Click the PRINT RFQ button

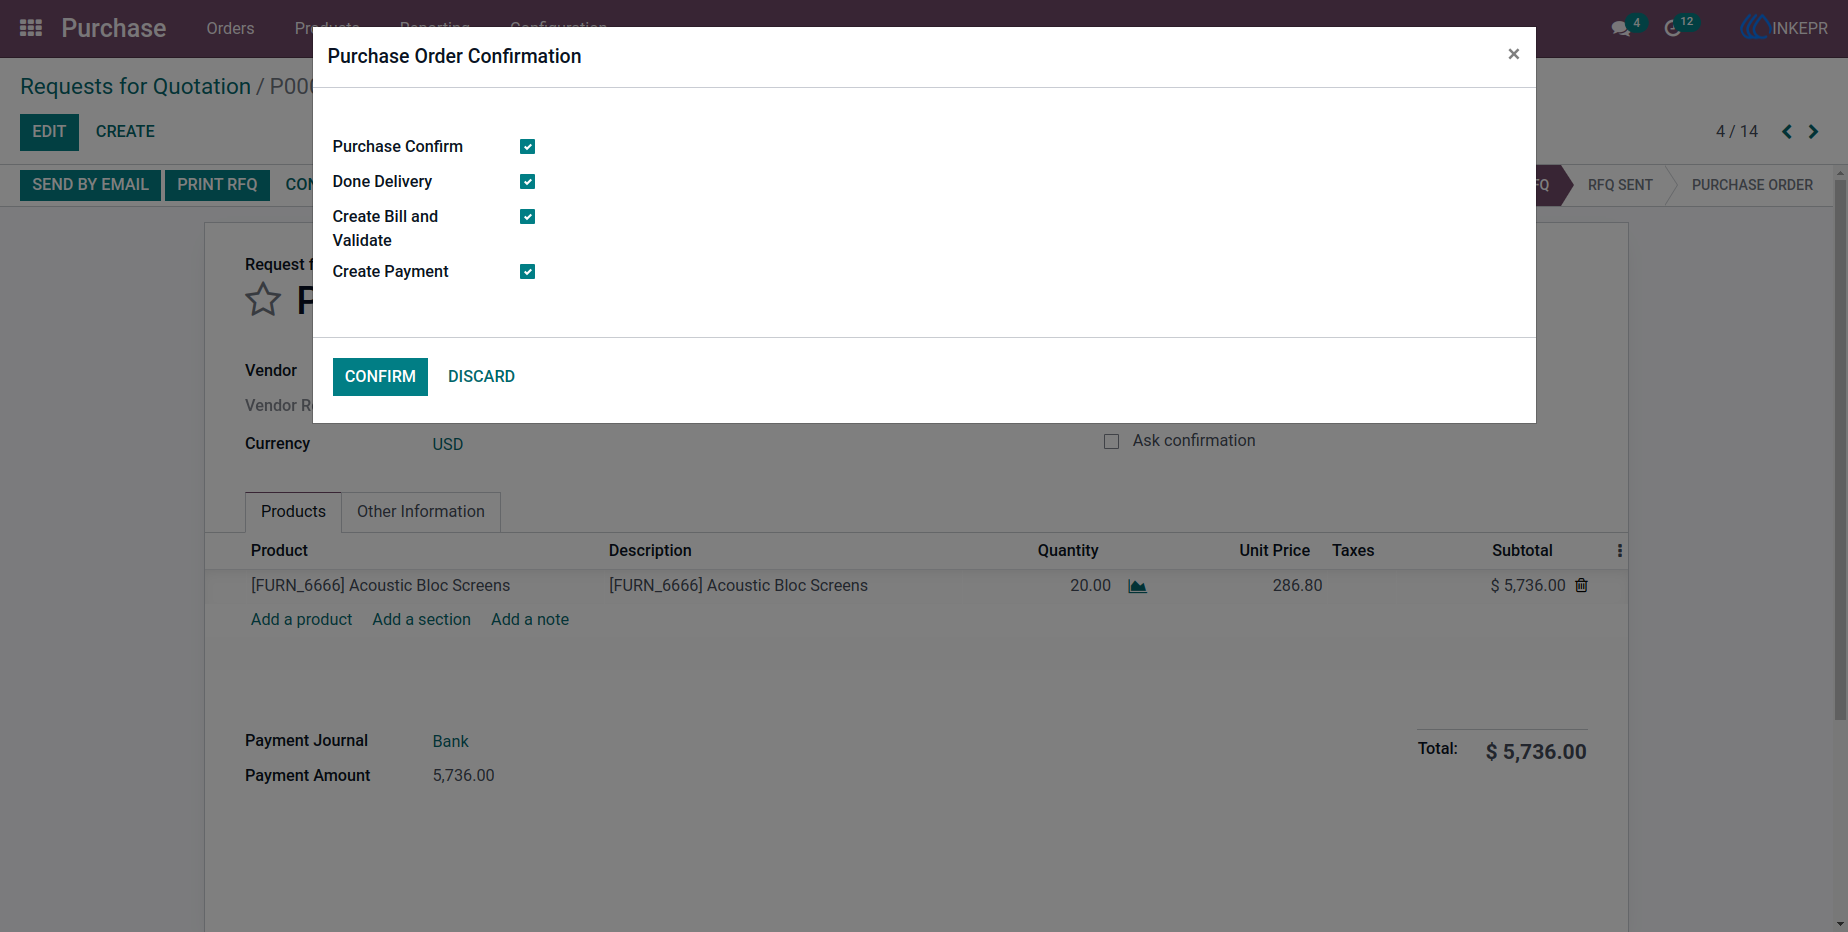coord(217,185)
